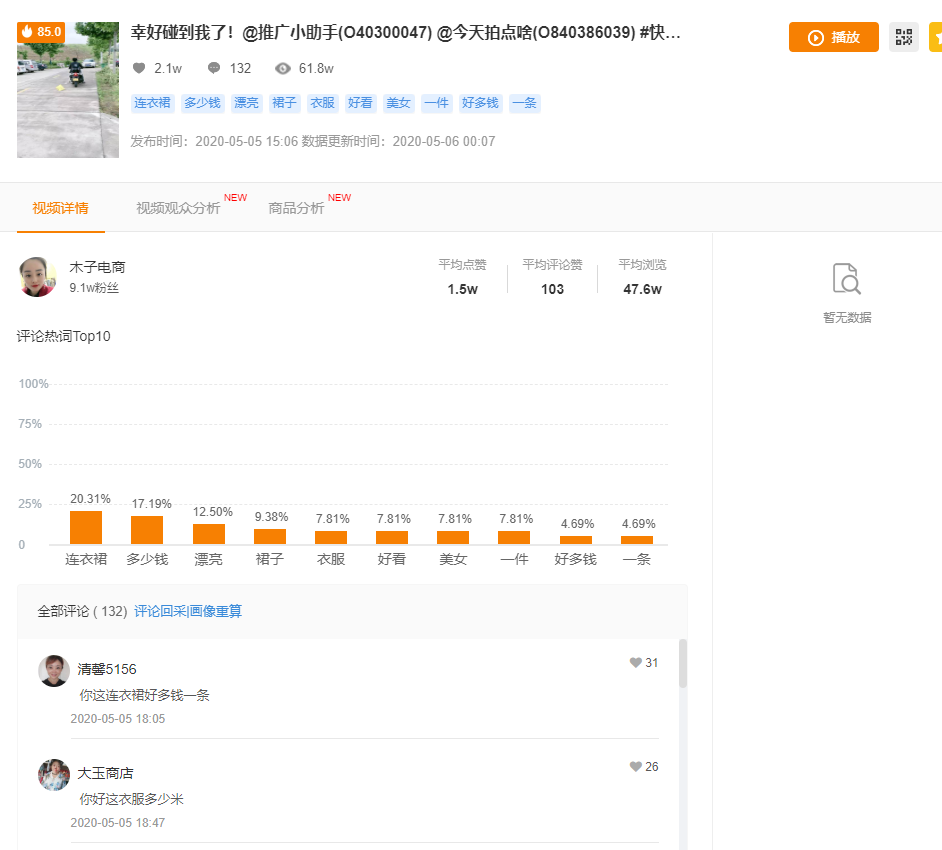The height and width of the screenshot is (850, 942).
Task: Click the 多少钱 bar in the chart
Action: coord(147,530)
